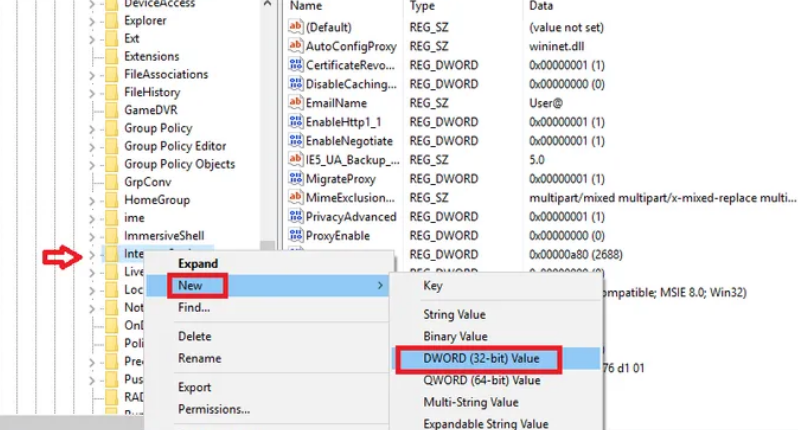The image size is (798, 430).
Task: Click Rename in the context menu
Action: click(199, 358)
